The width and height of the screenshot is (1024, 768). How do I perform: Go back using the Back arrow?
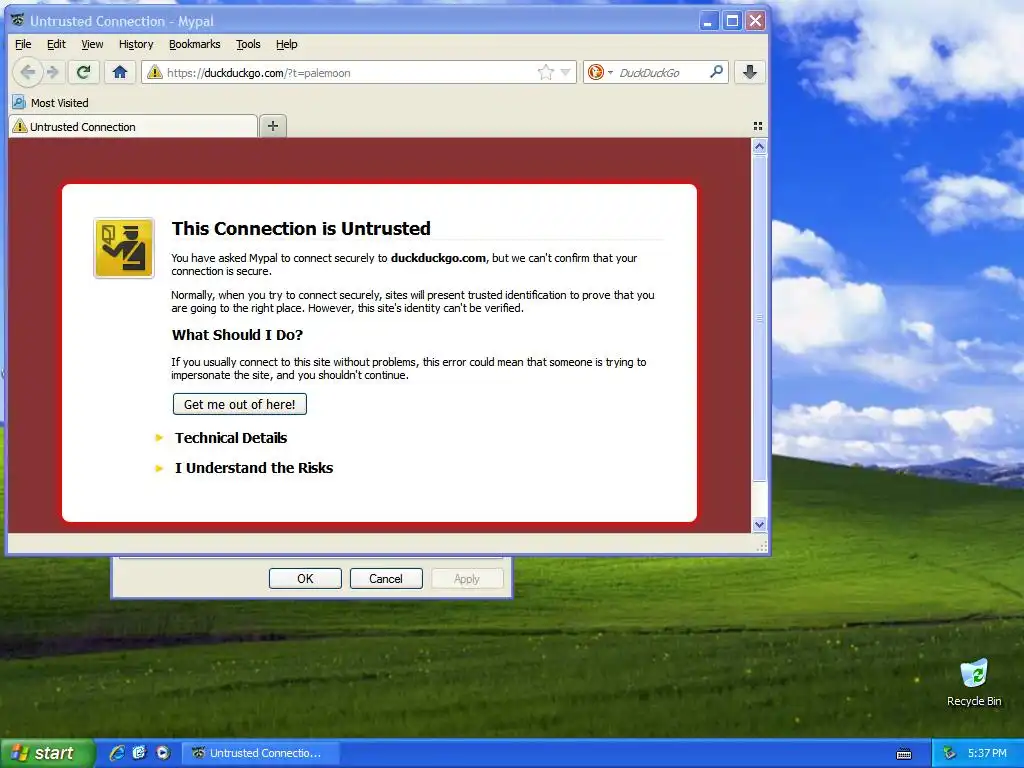(x=27, y=72)
